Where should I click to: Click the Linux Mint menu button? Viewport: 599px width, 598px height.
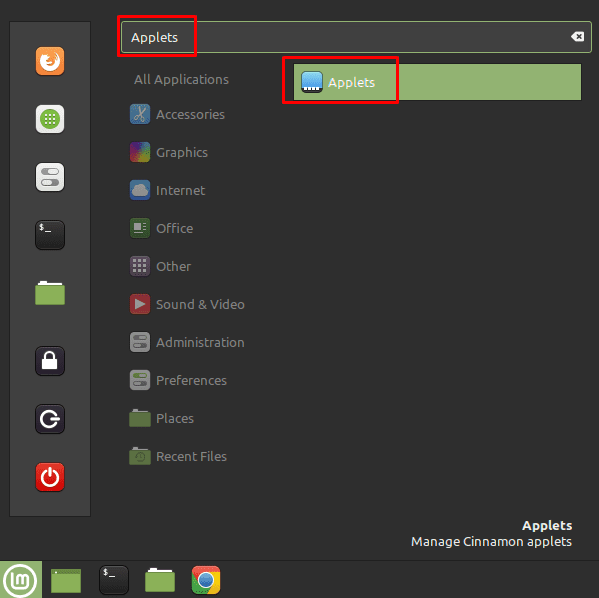tap(21, 580)
